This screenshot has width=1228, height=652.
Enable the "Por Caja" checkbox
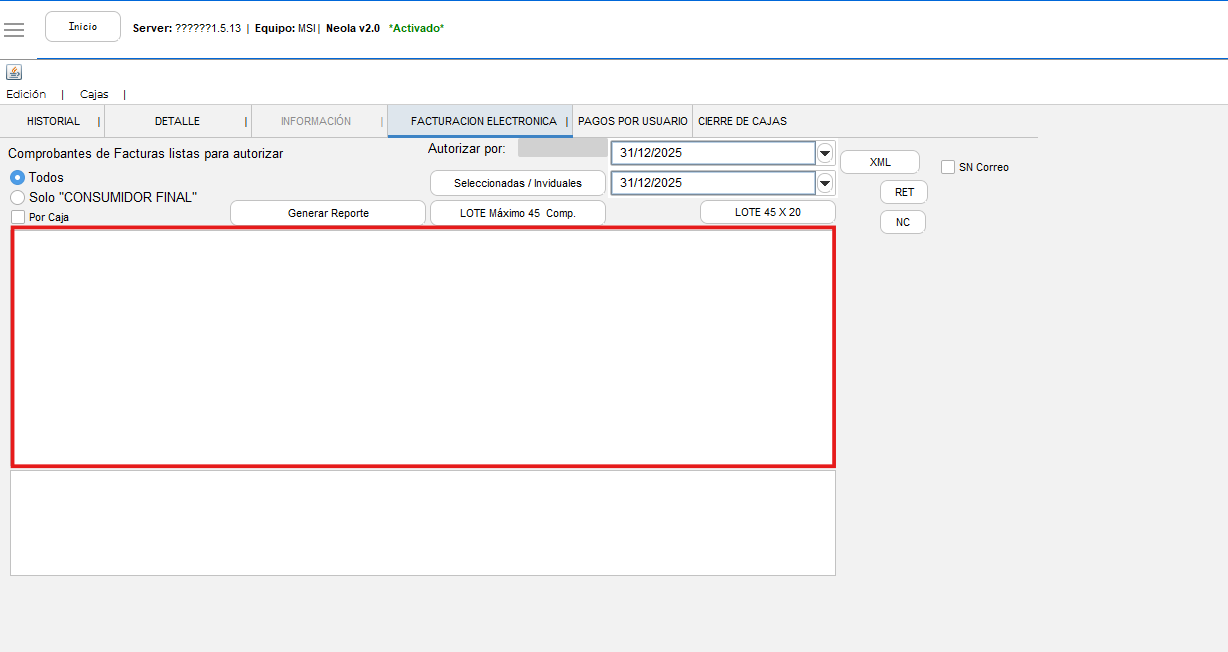18,217
